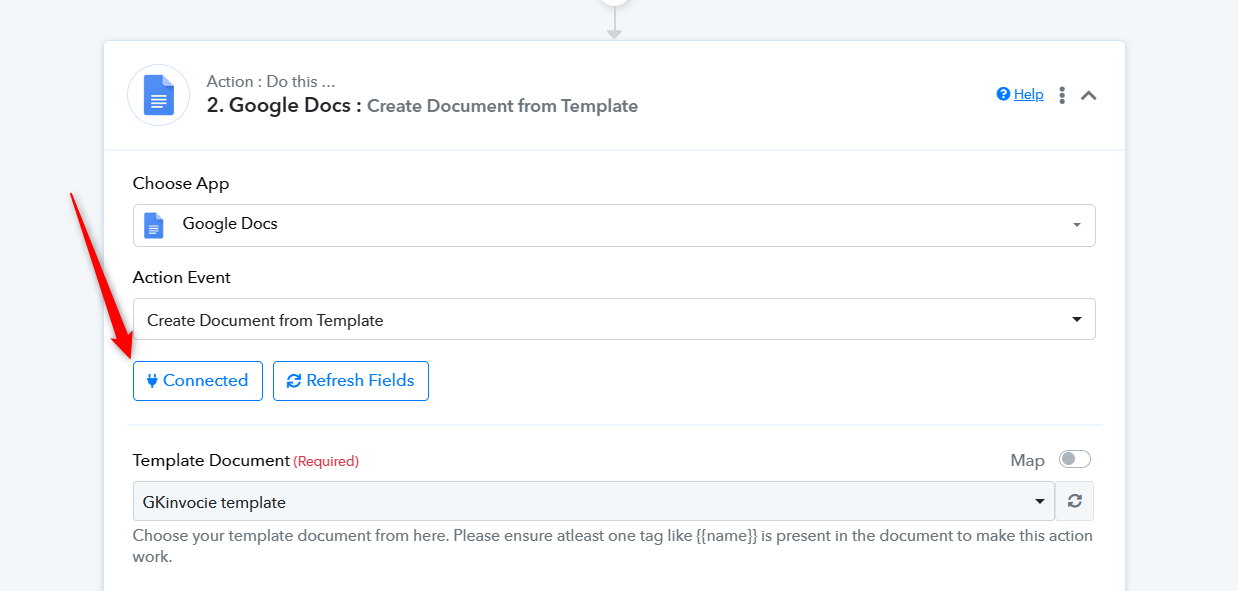
Task: Click the refresh icon on Refresh Fields
Action: click(294, 381)
